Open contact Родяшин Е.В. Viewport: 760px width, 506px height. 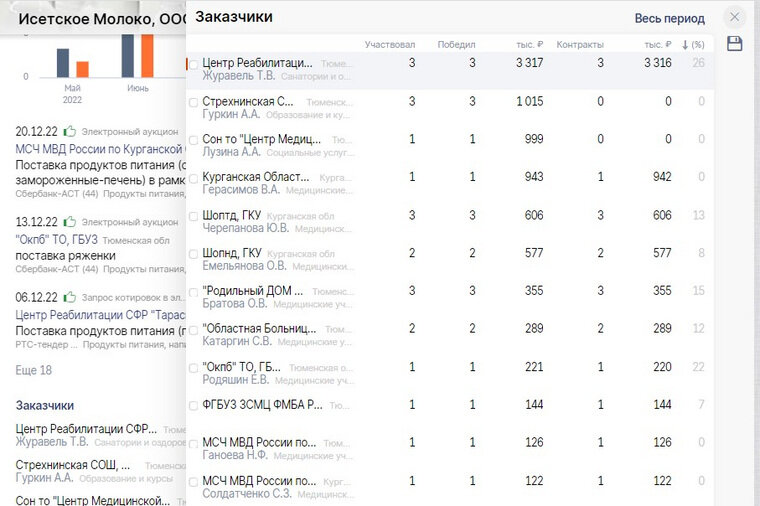coord(236,380)
